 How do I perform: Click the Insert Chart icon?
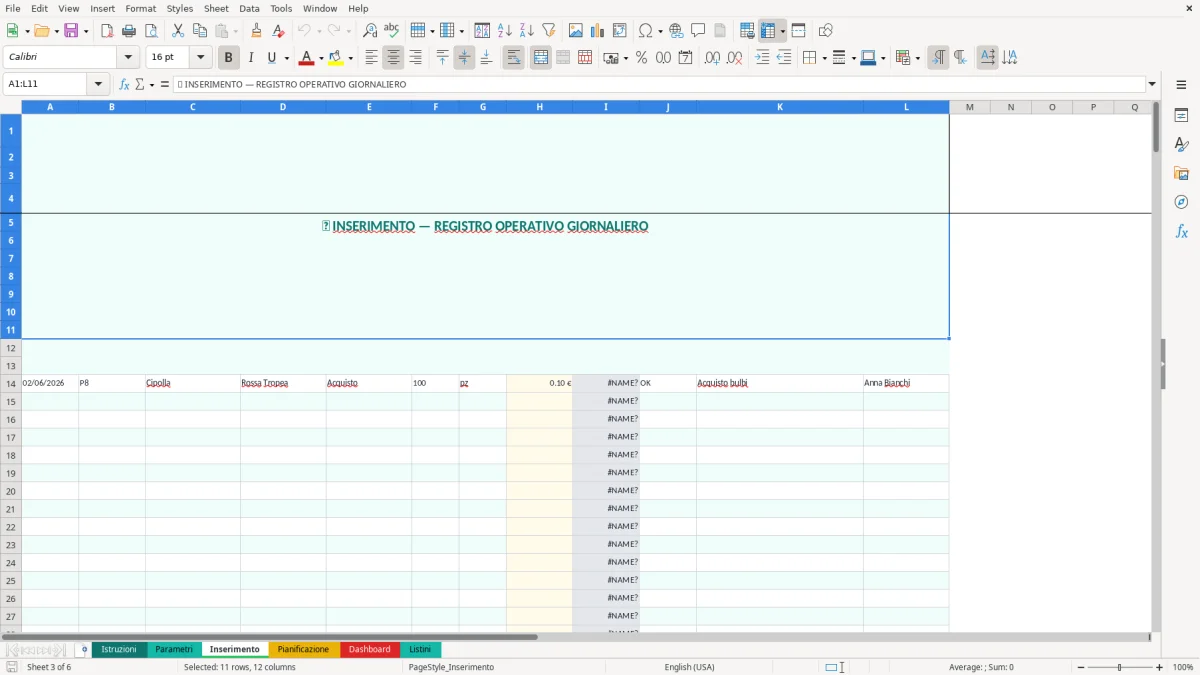point(598,31)
